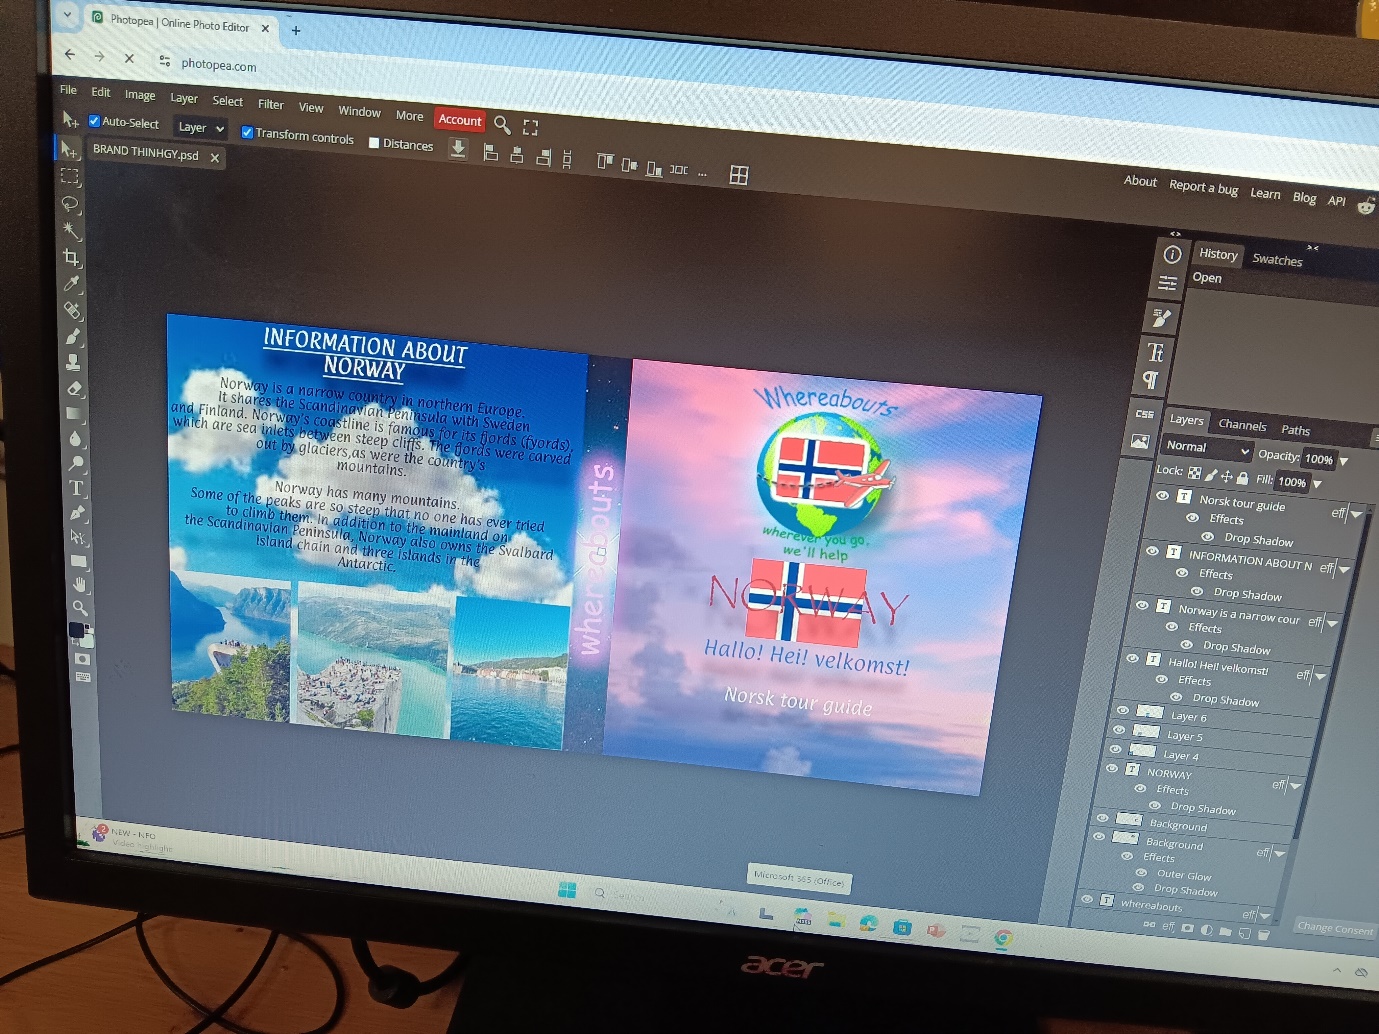The width and height of the screenshot is (1379, 1034).
Task: Hide the Norsk tour guide layer
Action: click(x=1162, y=495)
